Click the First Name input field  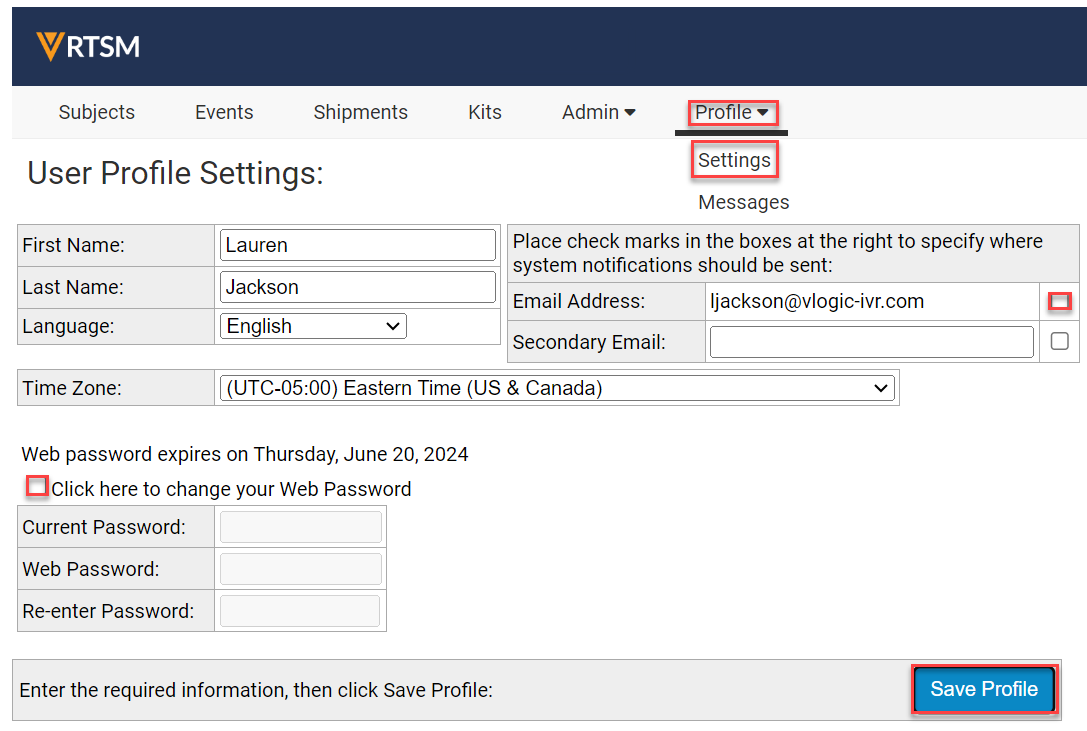[357, 245]
